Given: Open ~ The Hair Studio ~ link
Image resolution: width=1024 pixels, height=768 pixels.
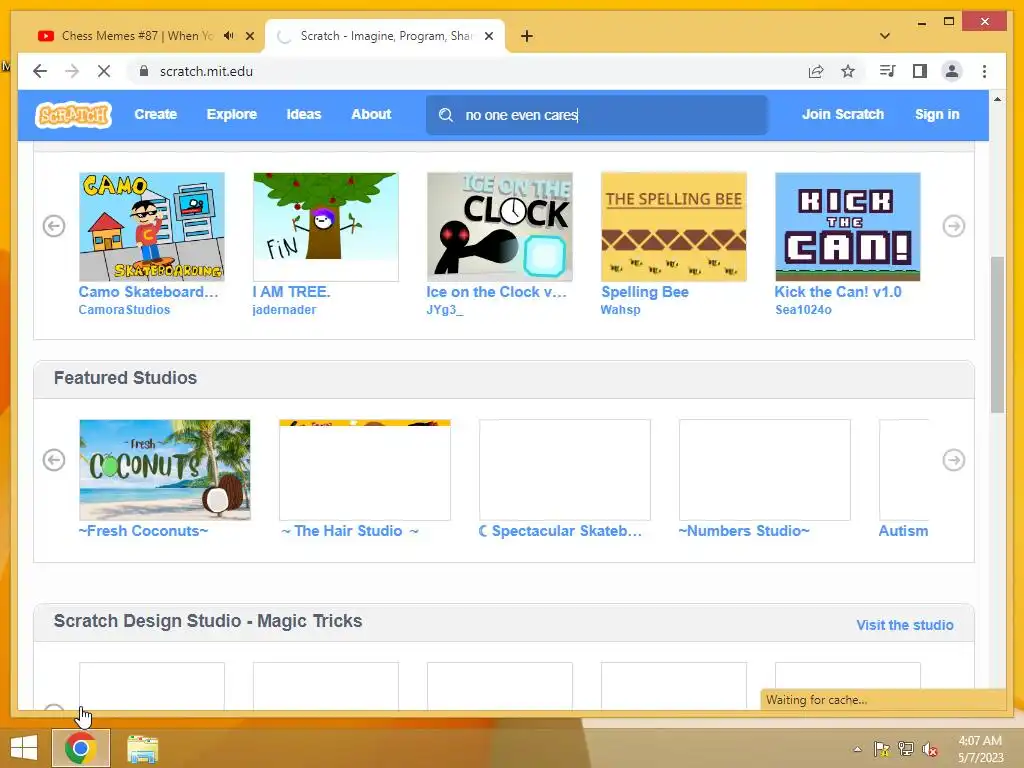Looking at the screenshot, I should tap(349, 531).
